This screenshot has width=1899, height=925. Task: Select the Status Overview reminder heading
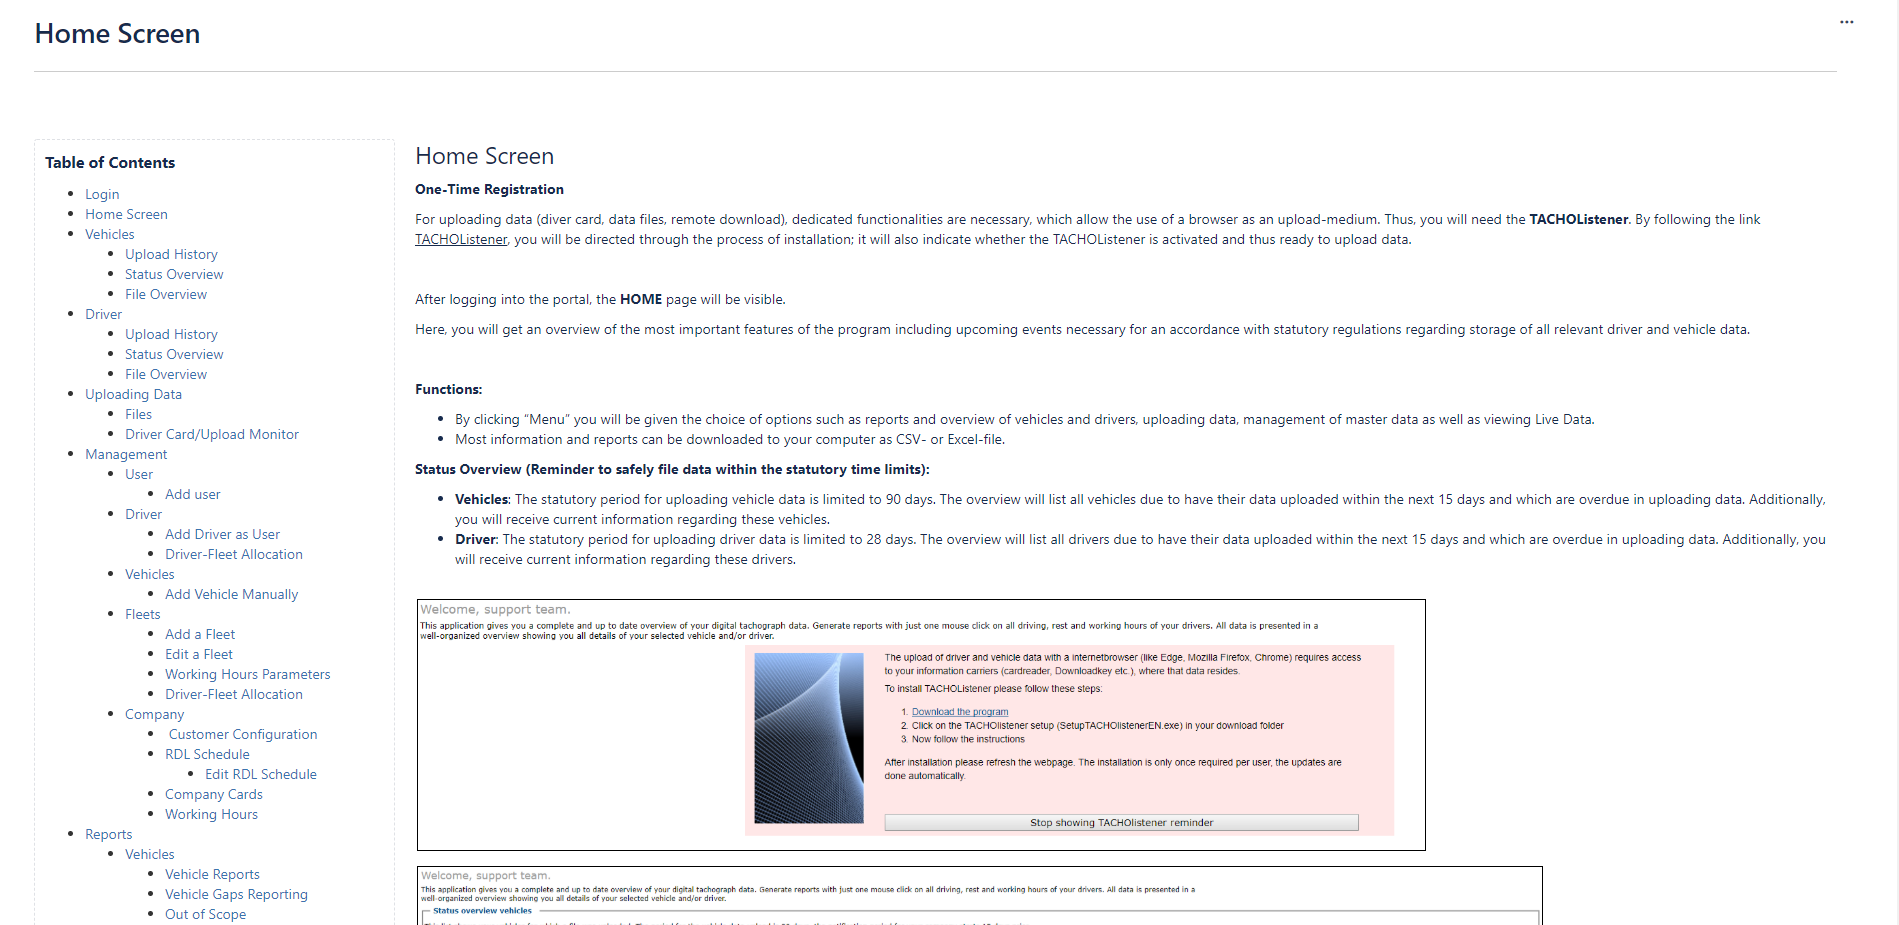[x=672, y=469]
